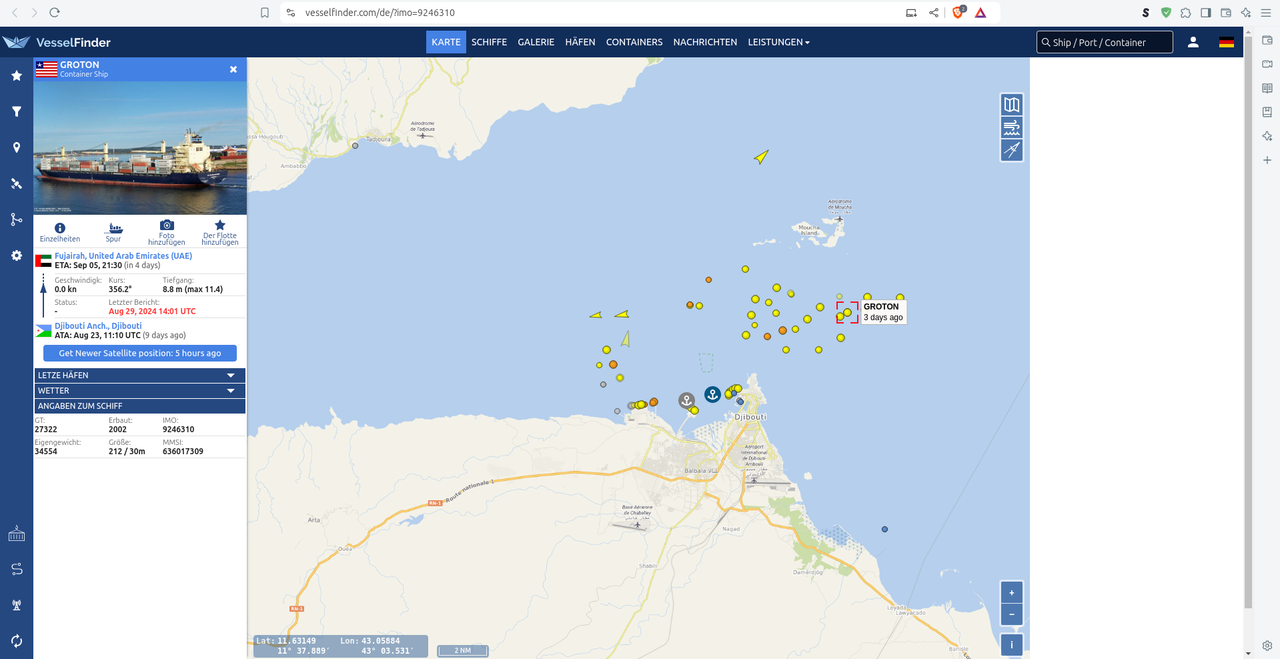Open the route branch tool

pos(16,220)
